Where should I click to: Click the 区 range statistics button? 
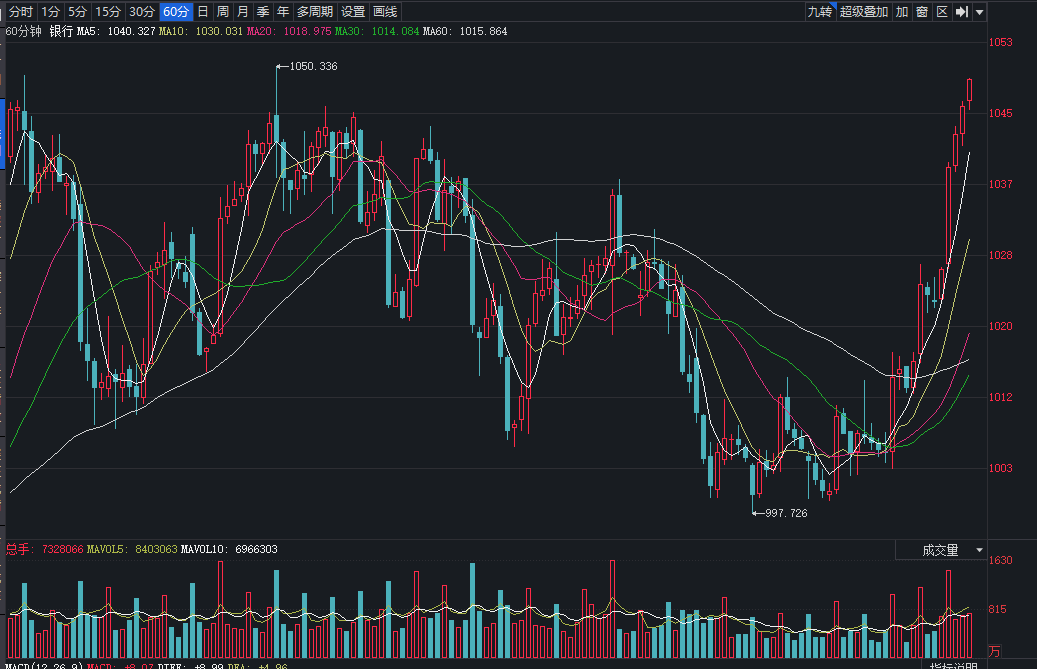click(941, 12)
